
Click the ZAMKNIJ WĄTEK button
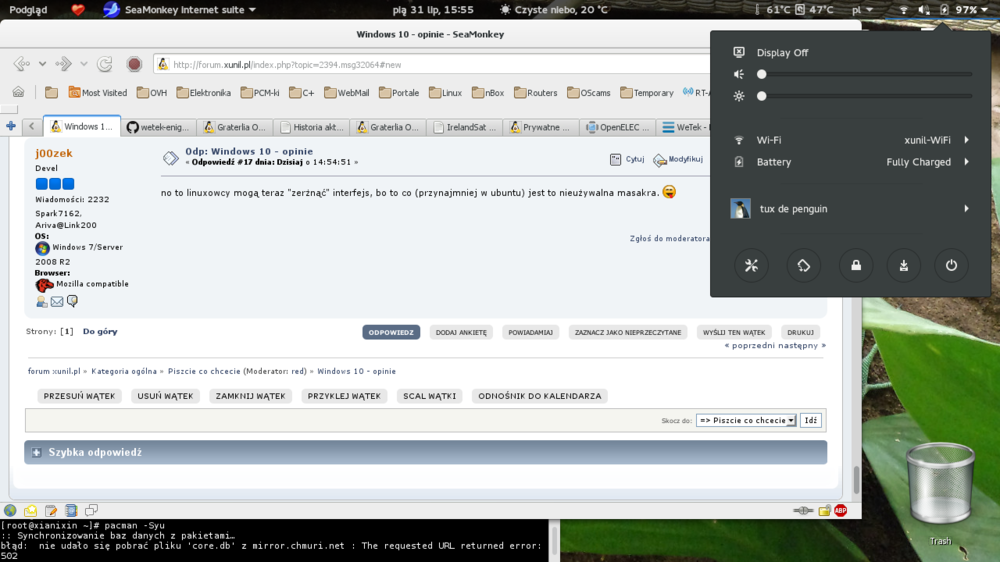tap(250, 396)
